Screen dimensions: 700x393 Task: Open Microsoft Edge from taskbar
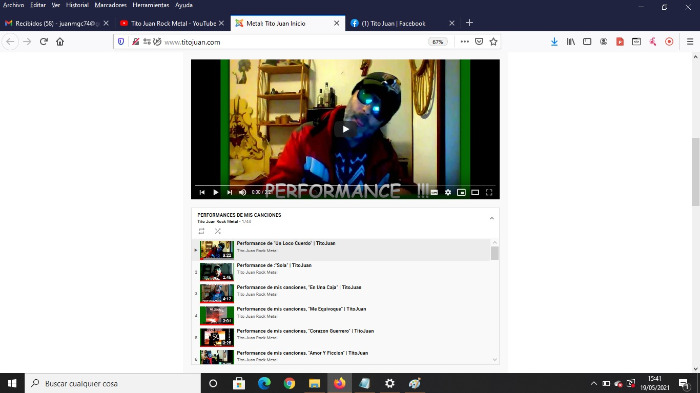[264, 383]
